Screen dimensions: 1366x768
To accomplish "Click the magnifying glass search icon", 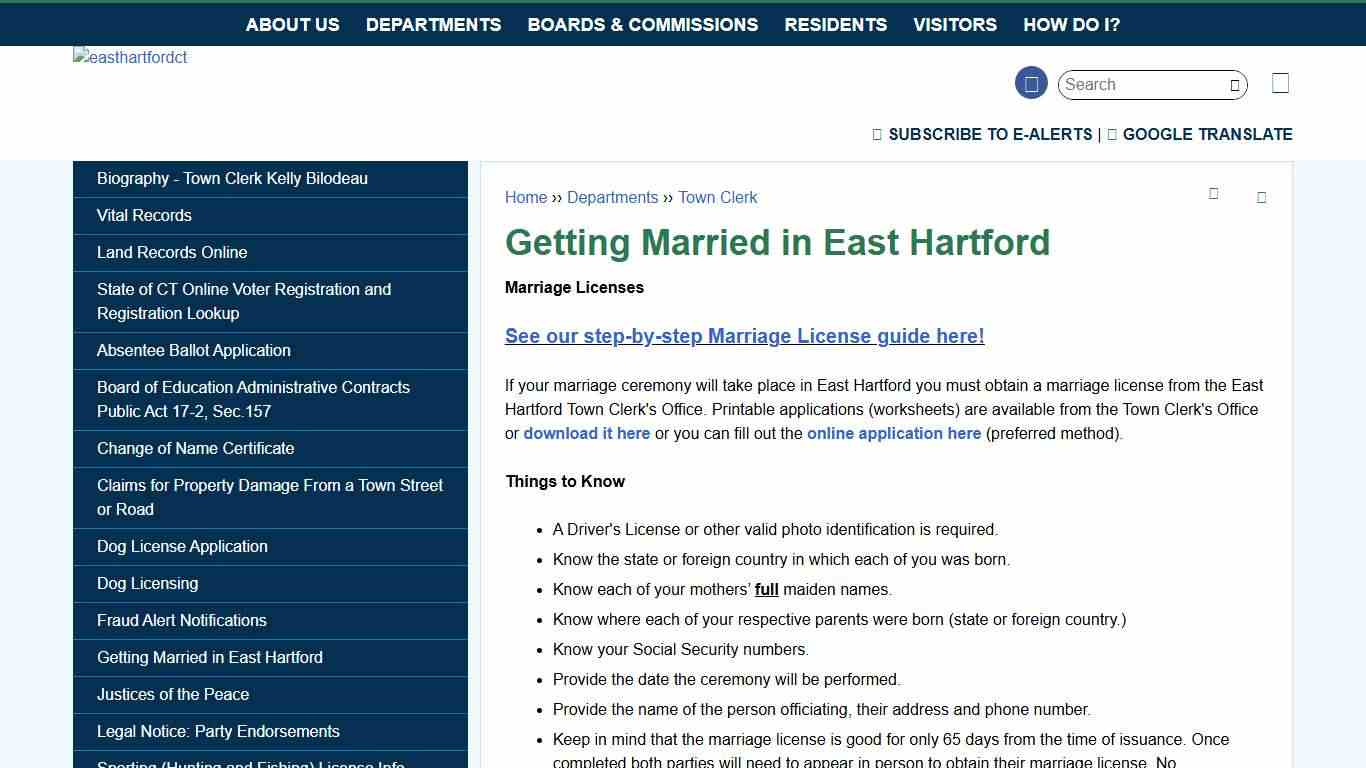I will click(x=1234, y=85).
